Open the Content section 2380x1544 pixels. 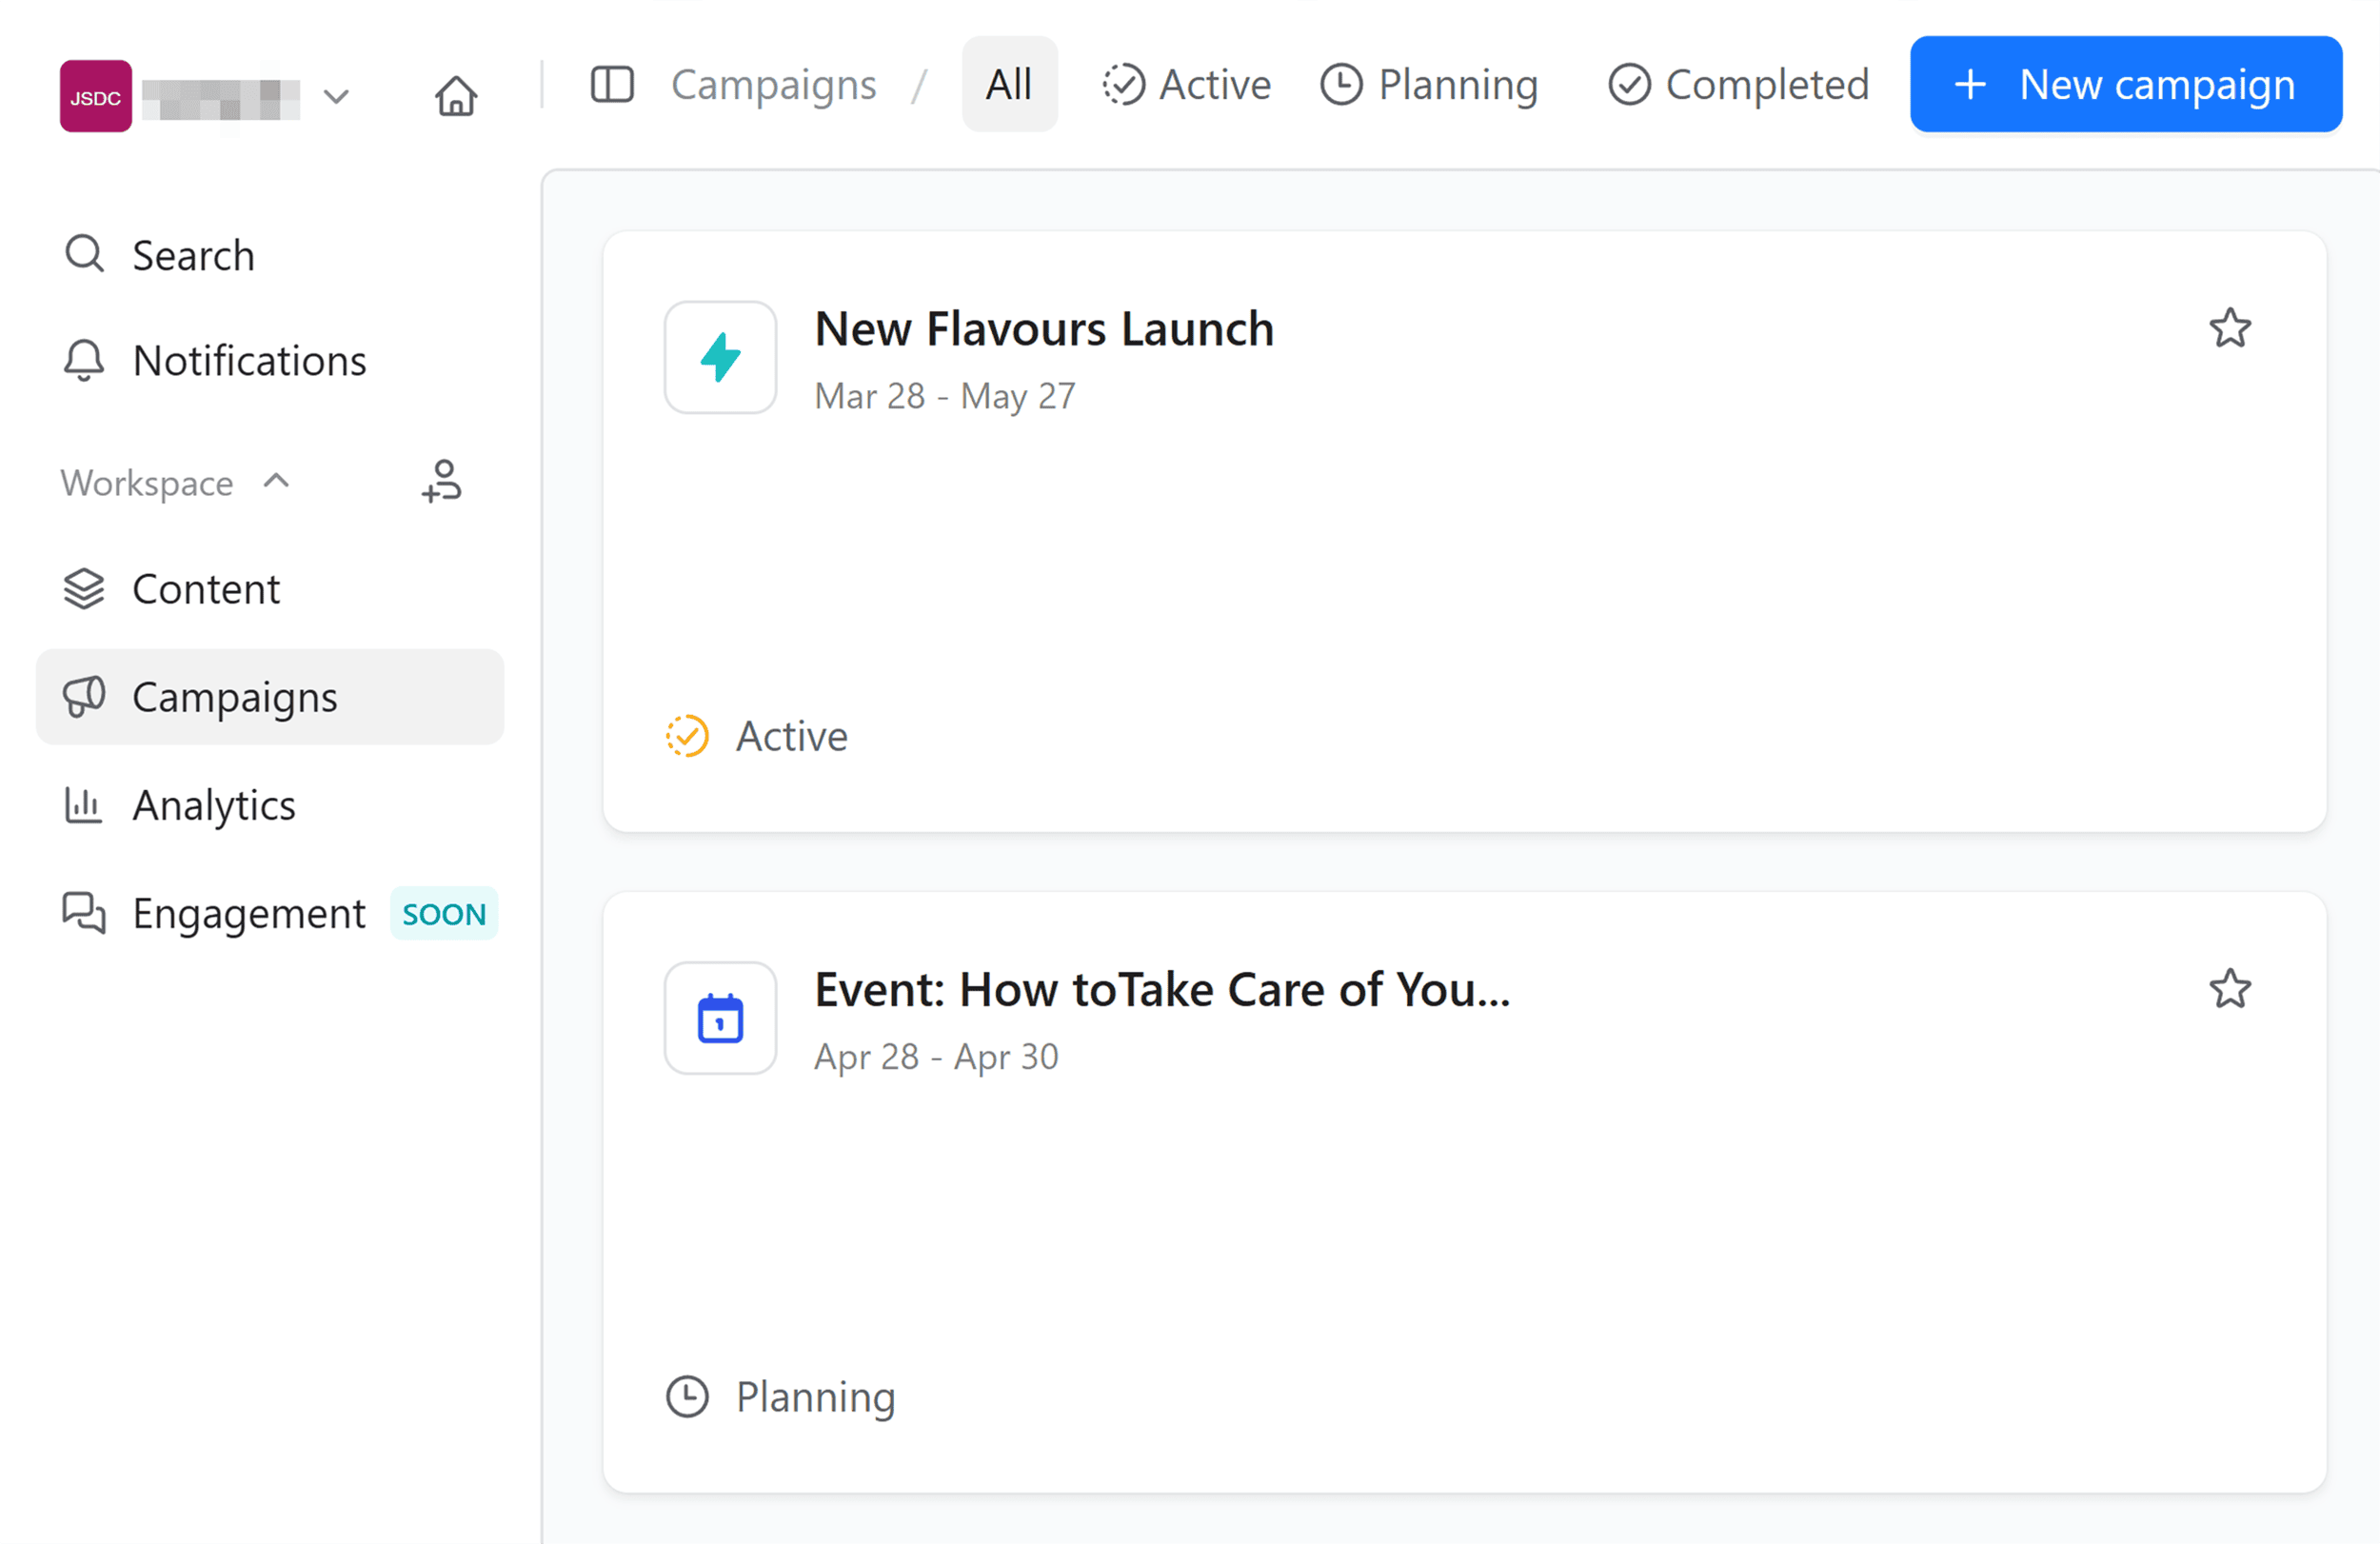[205, 589]
